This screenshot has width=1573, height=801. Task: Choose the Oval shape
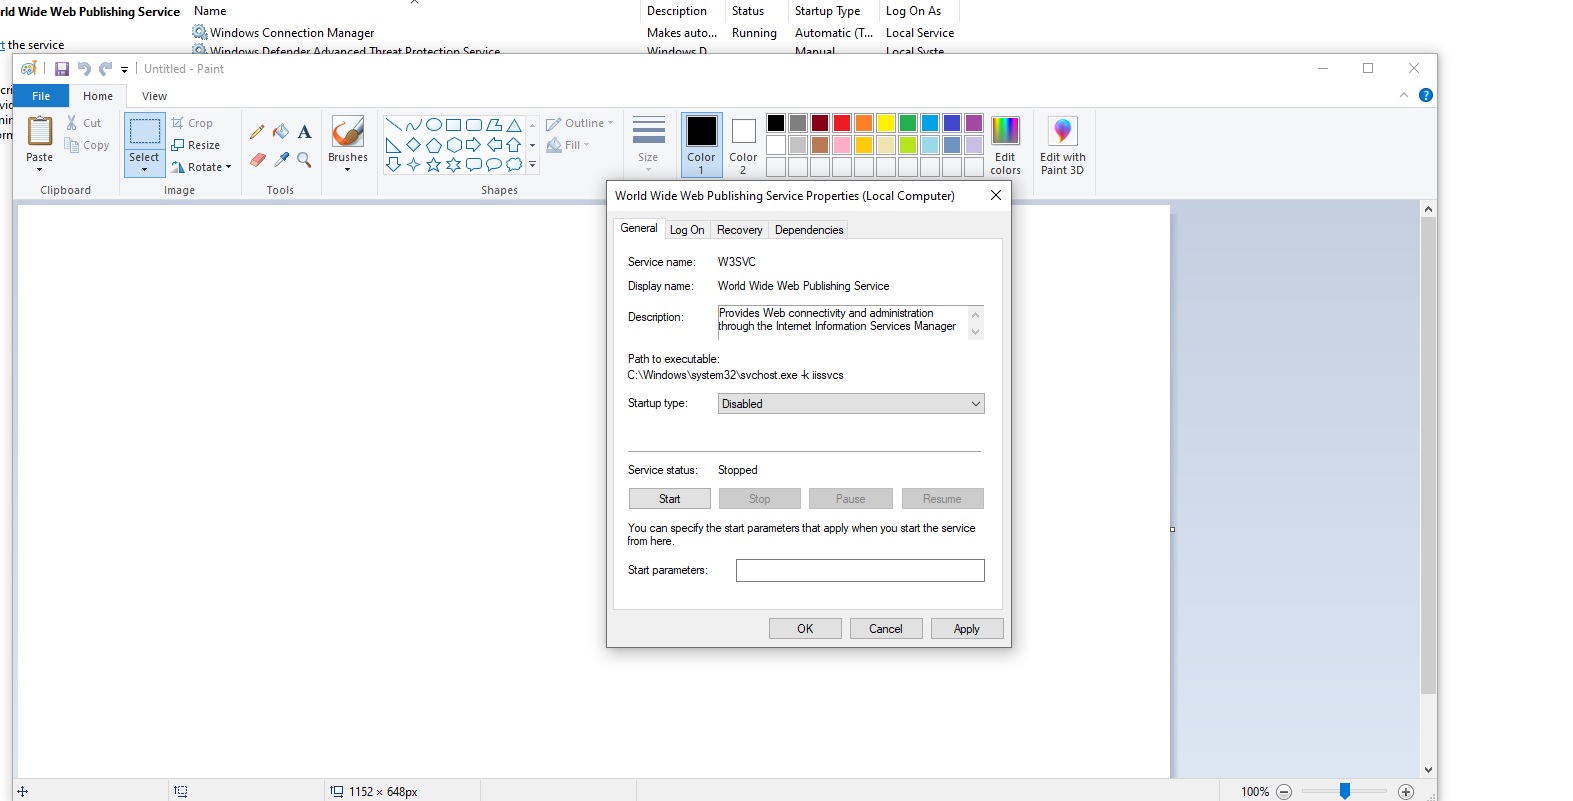(434, 125)
